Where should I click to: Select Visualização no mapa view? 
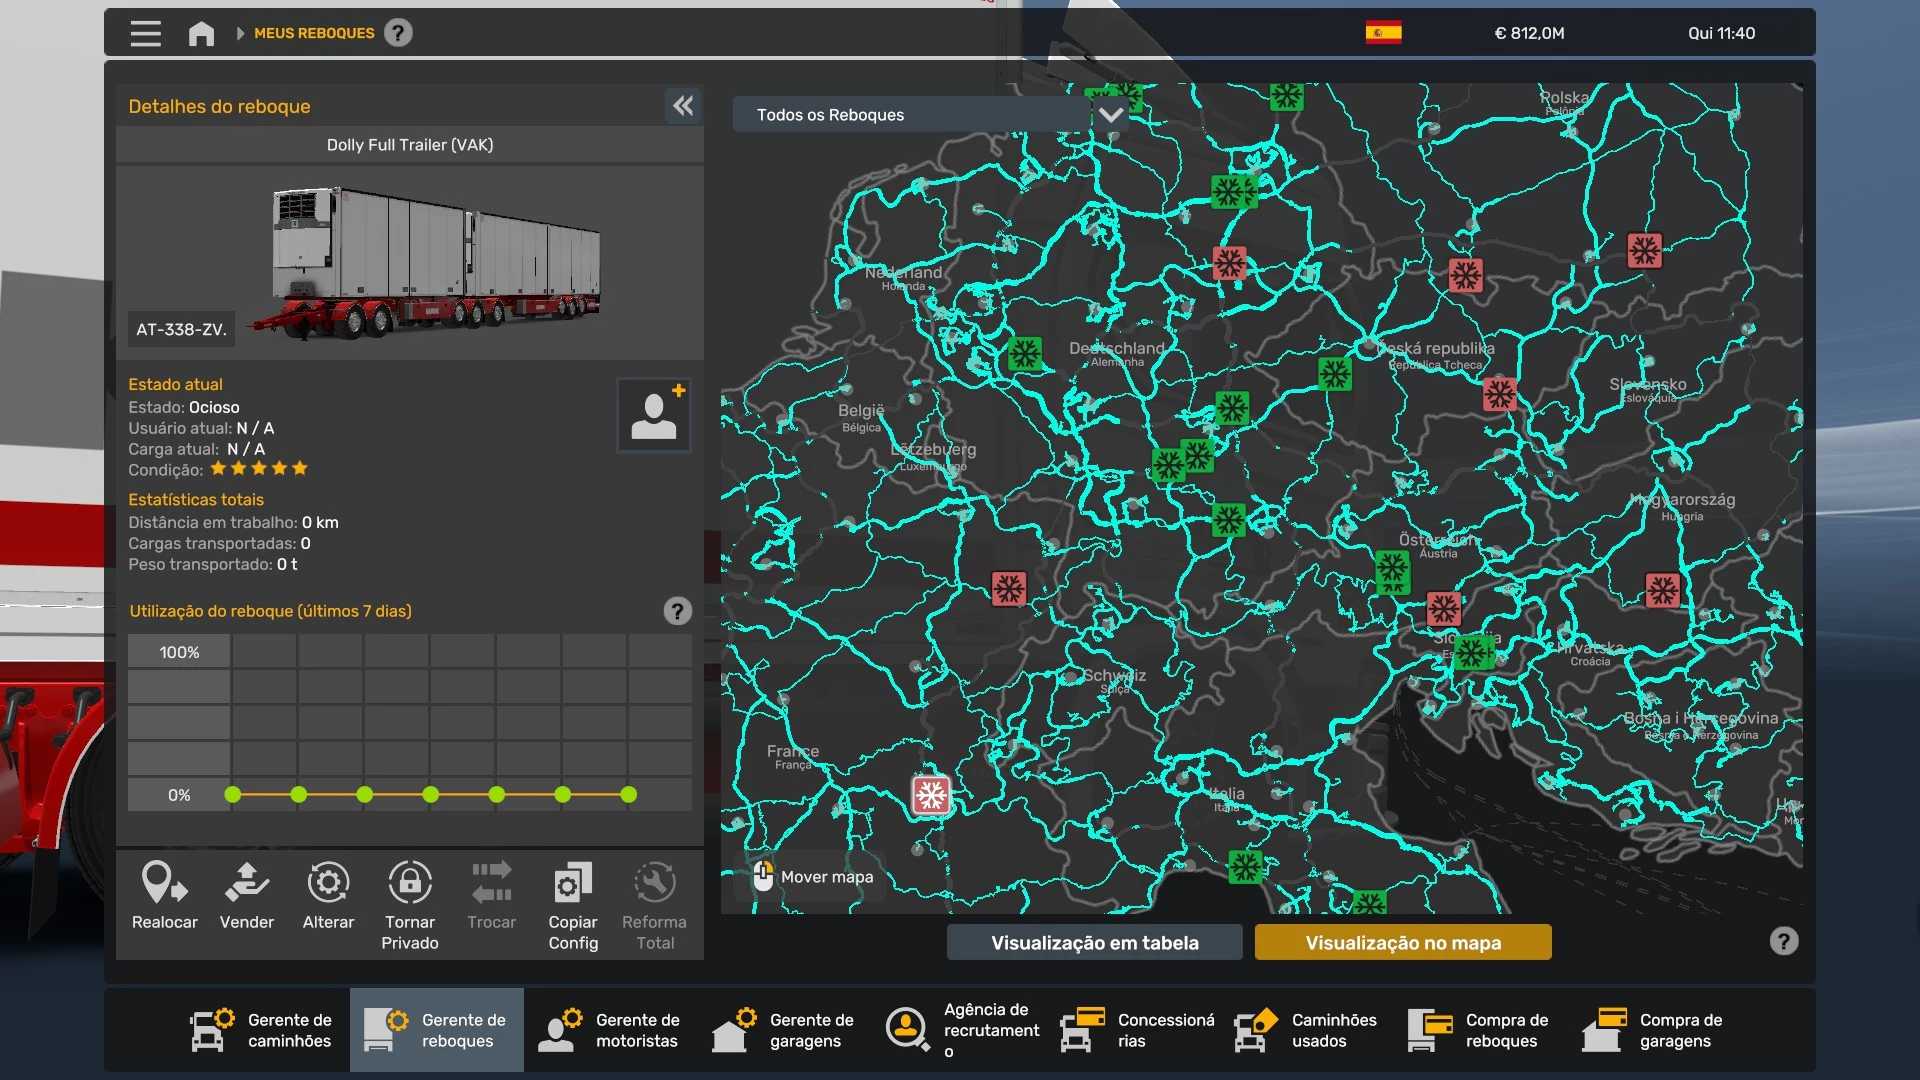tap(1402, 942)
